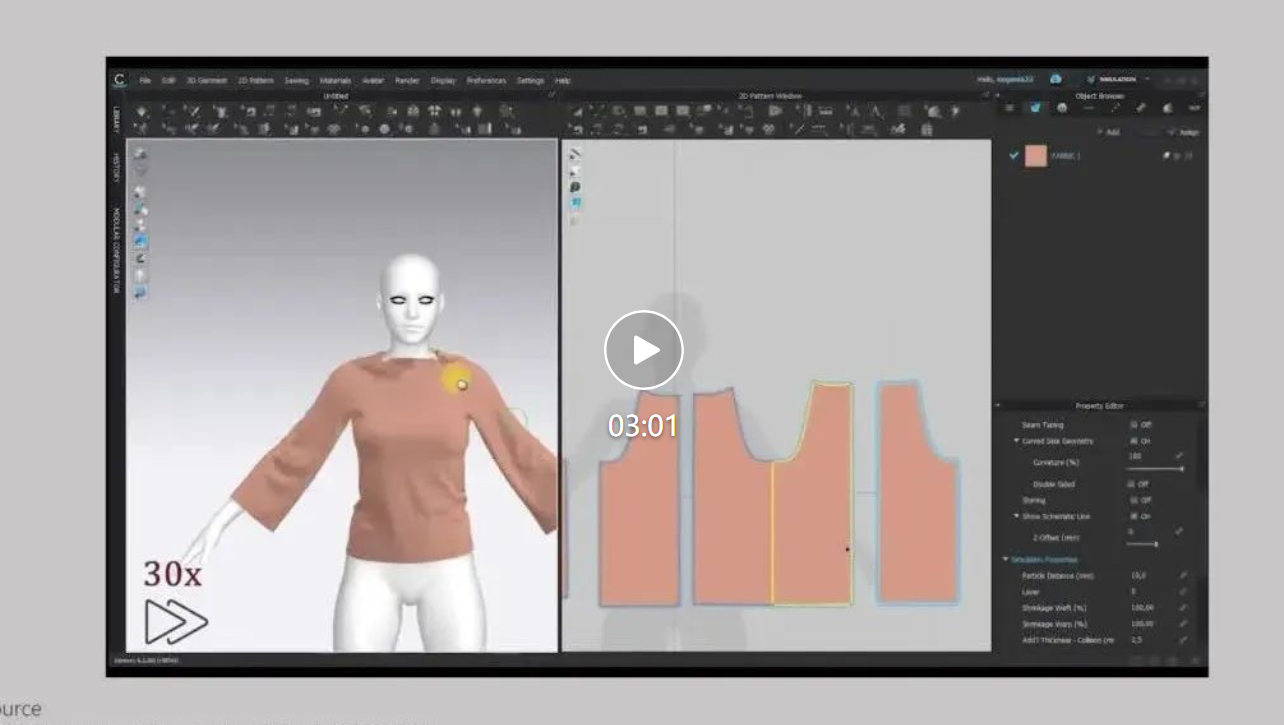Toggle the checkmark beside FABRIC 1

pos(1013,156)
